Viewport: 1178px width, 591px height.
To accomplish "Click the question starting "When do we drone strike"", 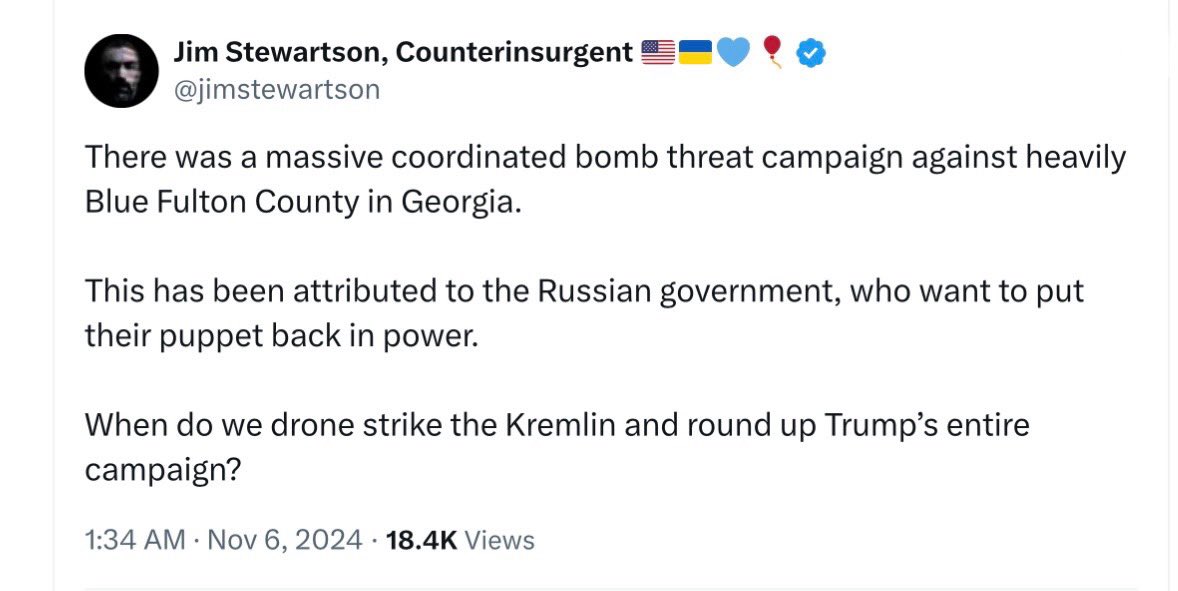I will point(556,447).
